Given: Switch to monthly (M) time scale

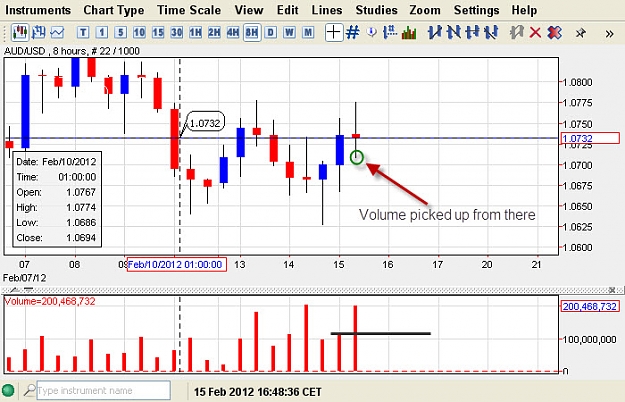Looking at the screenshot, I should point(308,32).
